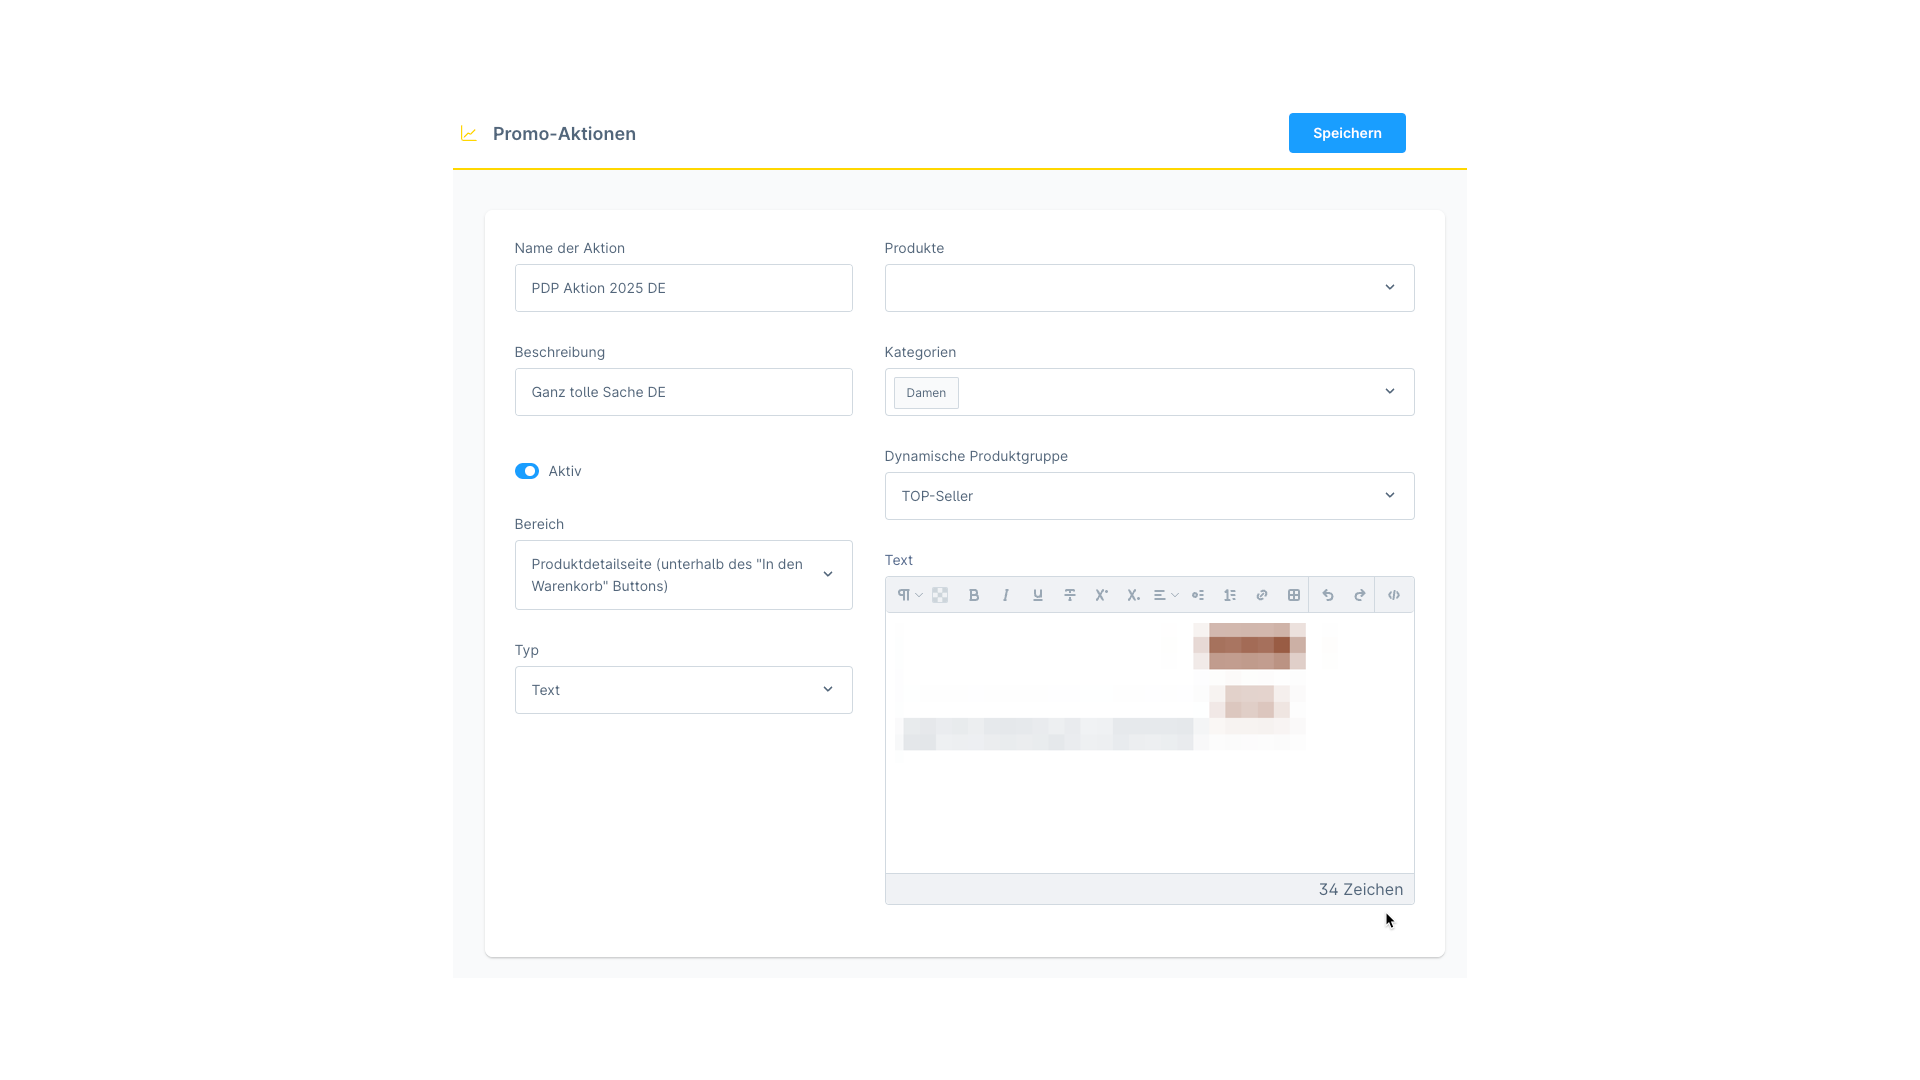Undo the last editor change
The image size is (1920, 1080).
1328,595
